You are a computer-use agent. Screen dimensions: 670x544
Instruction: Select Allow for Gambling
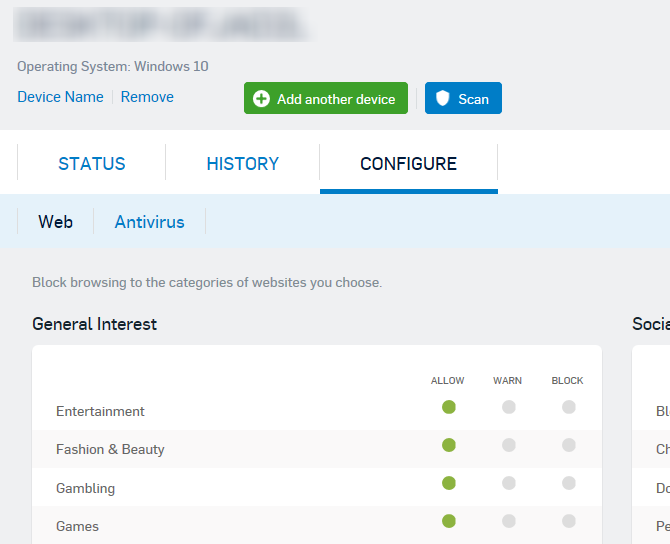click(449, 483)
